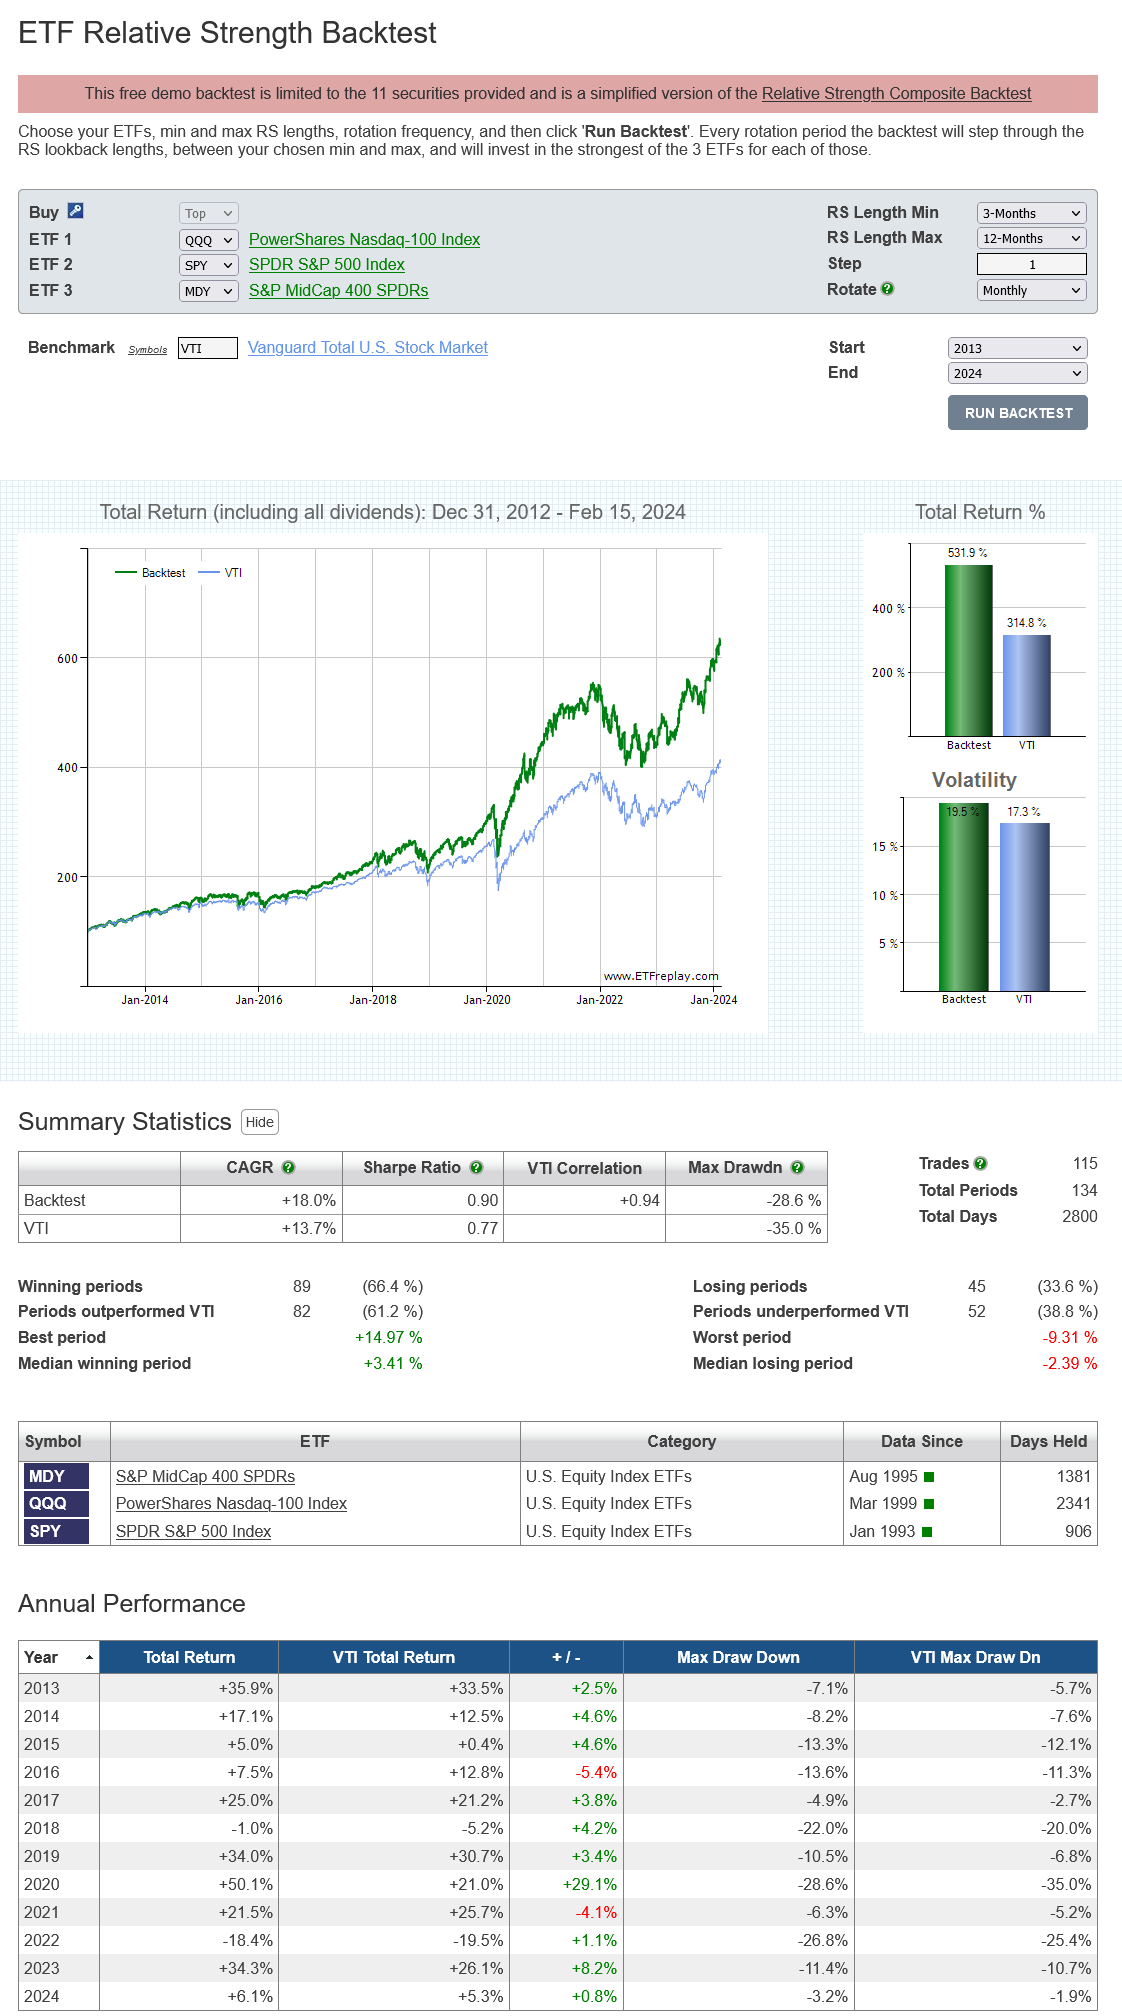1122x2016 pixels.
Task: Click the Max Drawdn help icon
Action: point(797,1167)
